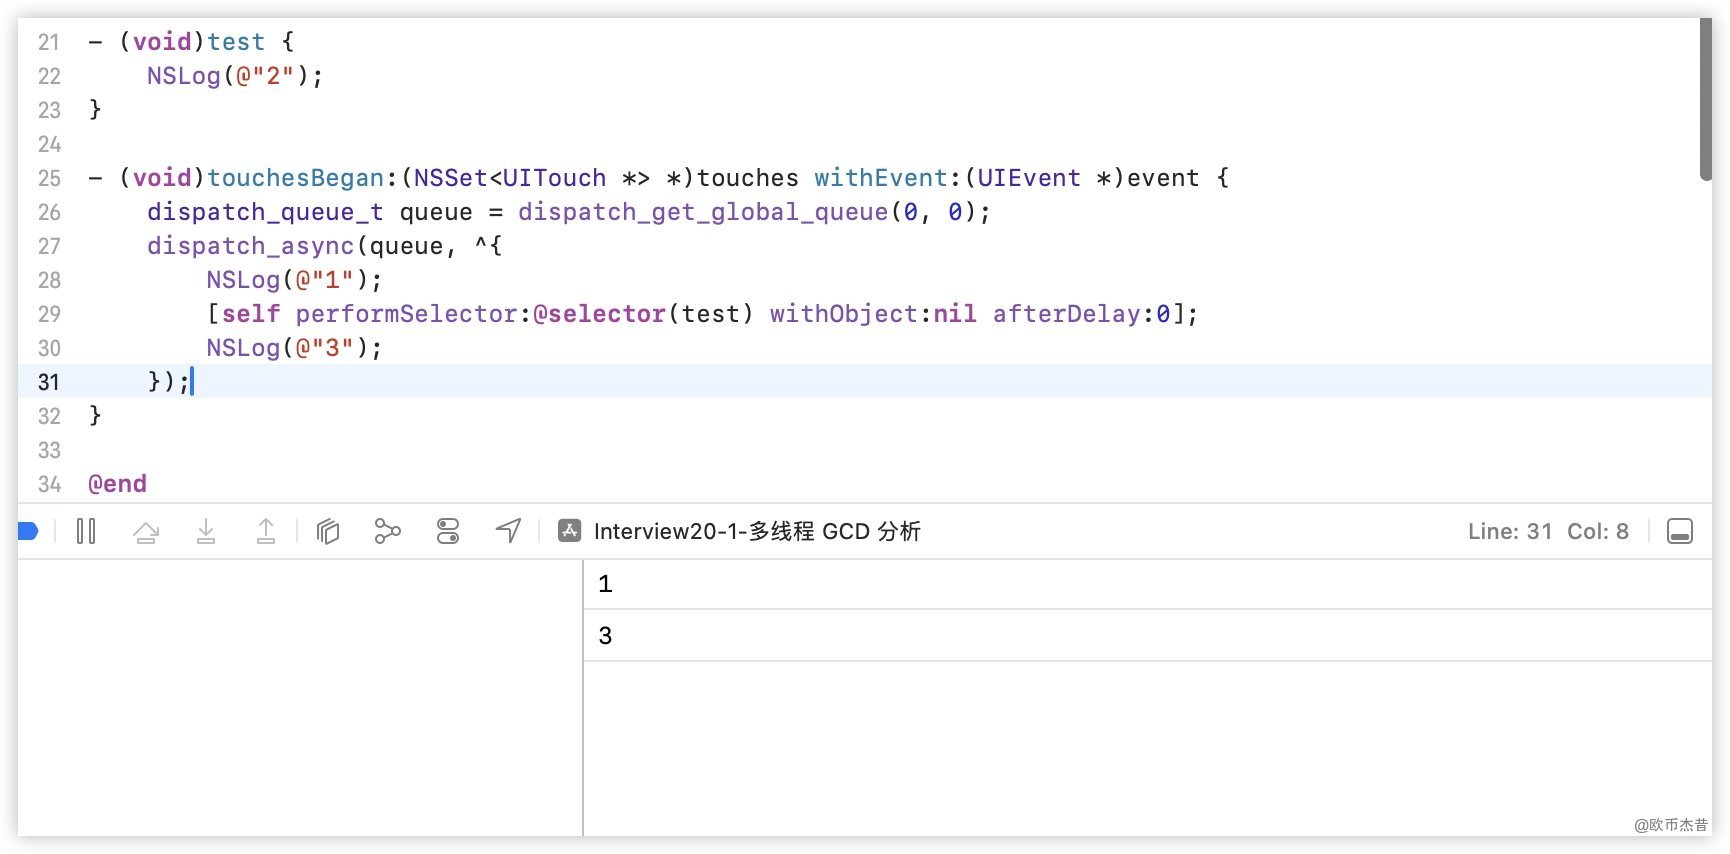
Task: Open Environment Overrides toggle icon
Action: point(448,531)
